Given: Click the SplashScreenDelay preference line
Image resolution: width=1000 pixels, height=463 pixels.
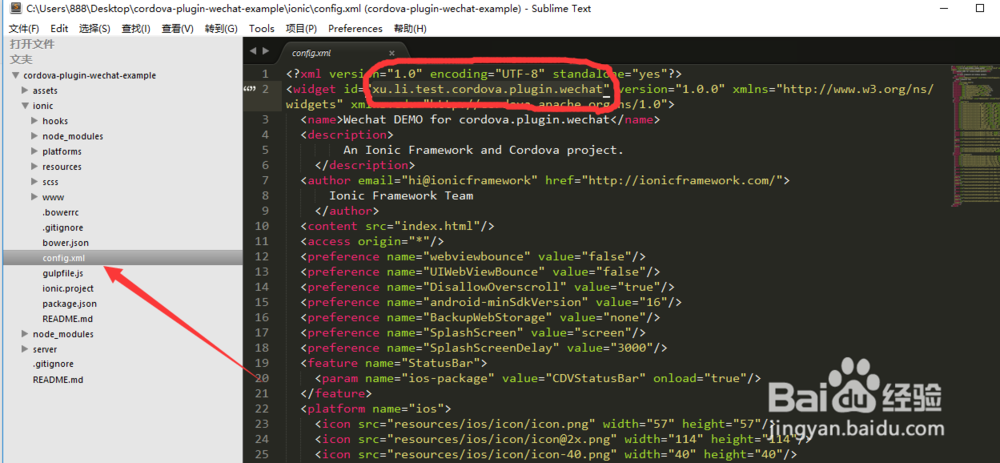Looking at the screenshot, I should pos(483,348).
